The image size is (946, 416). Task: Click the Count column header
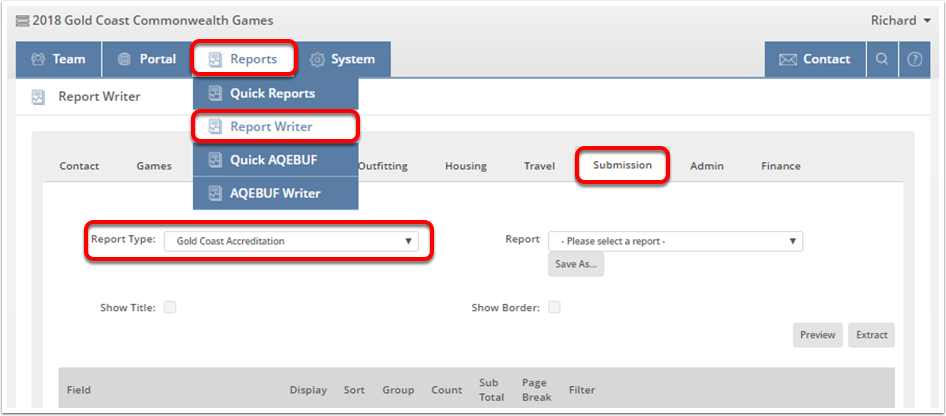point(446,390)
